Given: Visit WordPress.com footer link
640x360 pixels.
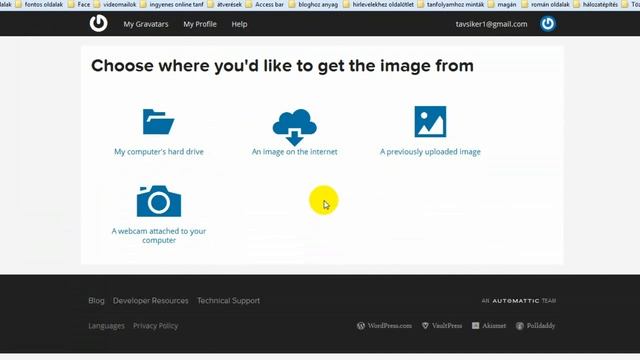Looking at the screenshot, I should tap(384, 326).
